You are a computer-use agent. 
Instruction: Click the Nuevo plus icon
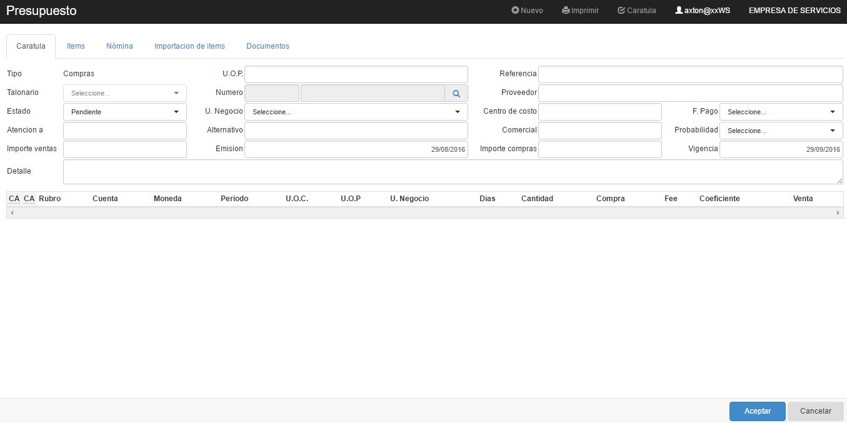(x=515, y=11)
